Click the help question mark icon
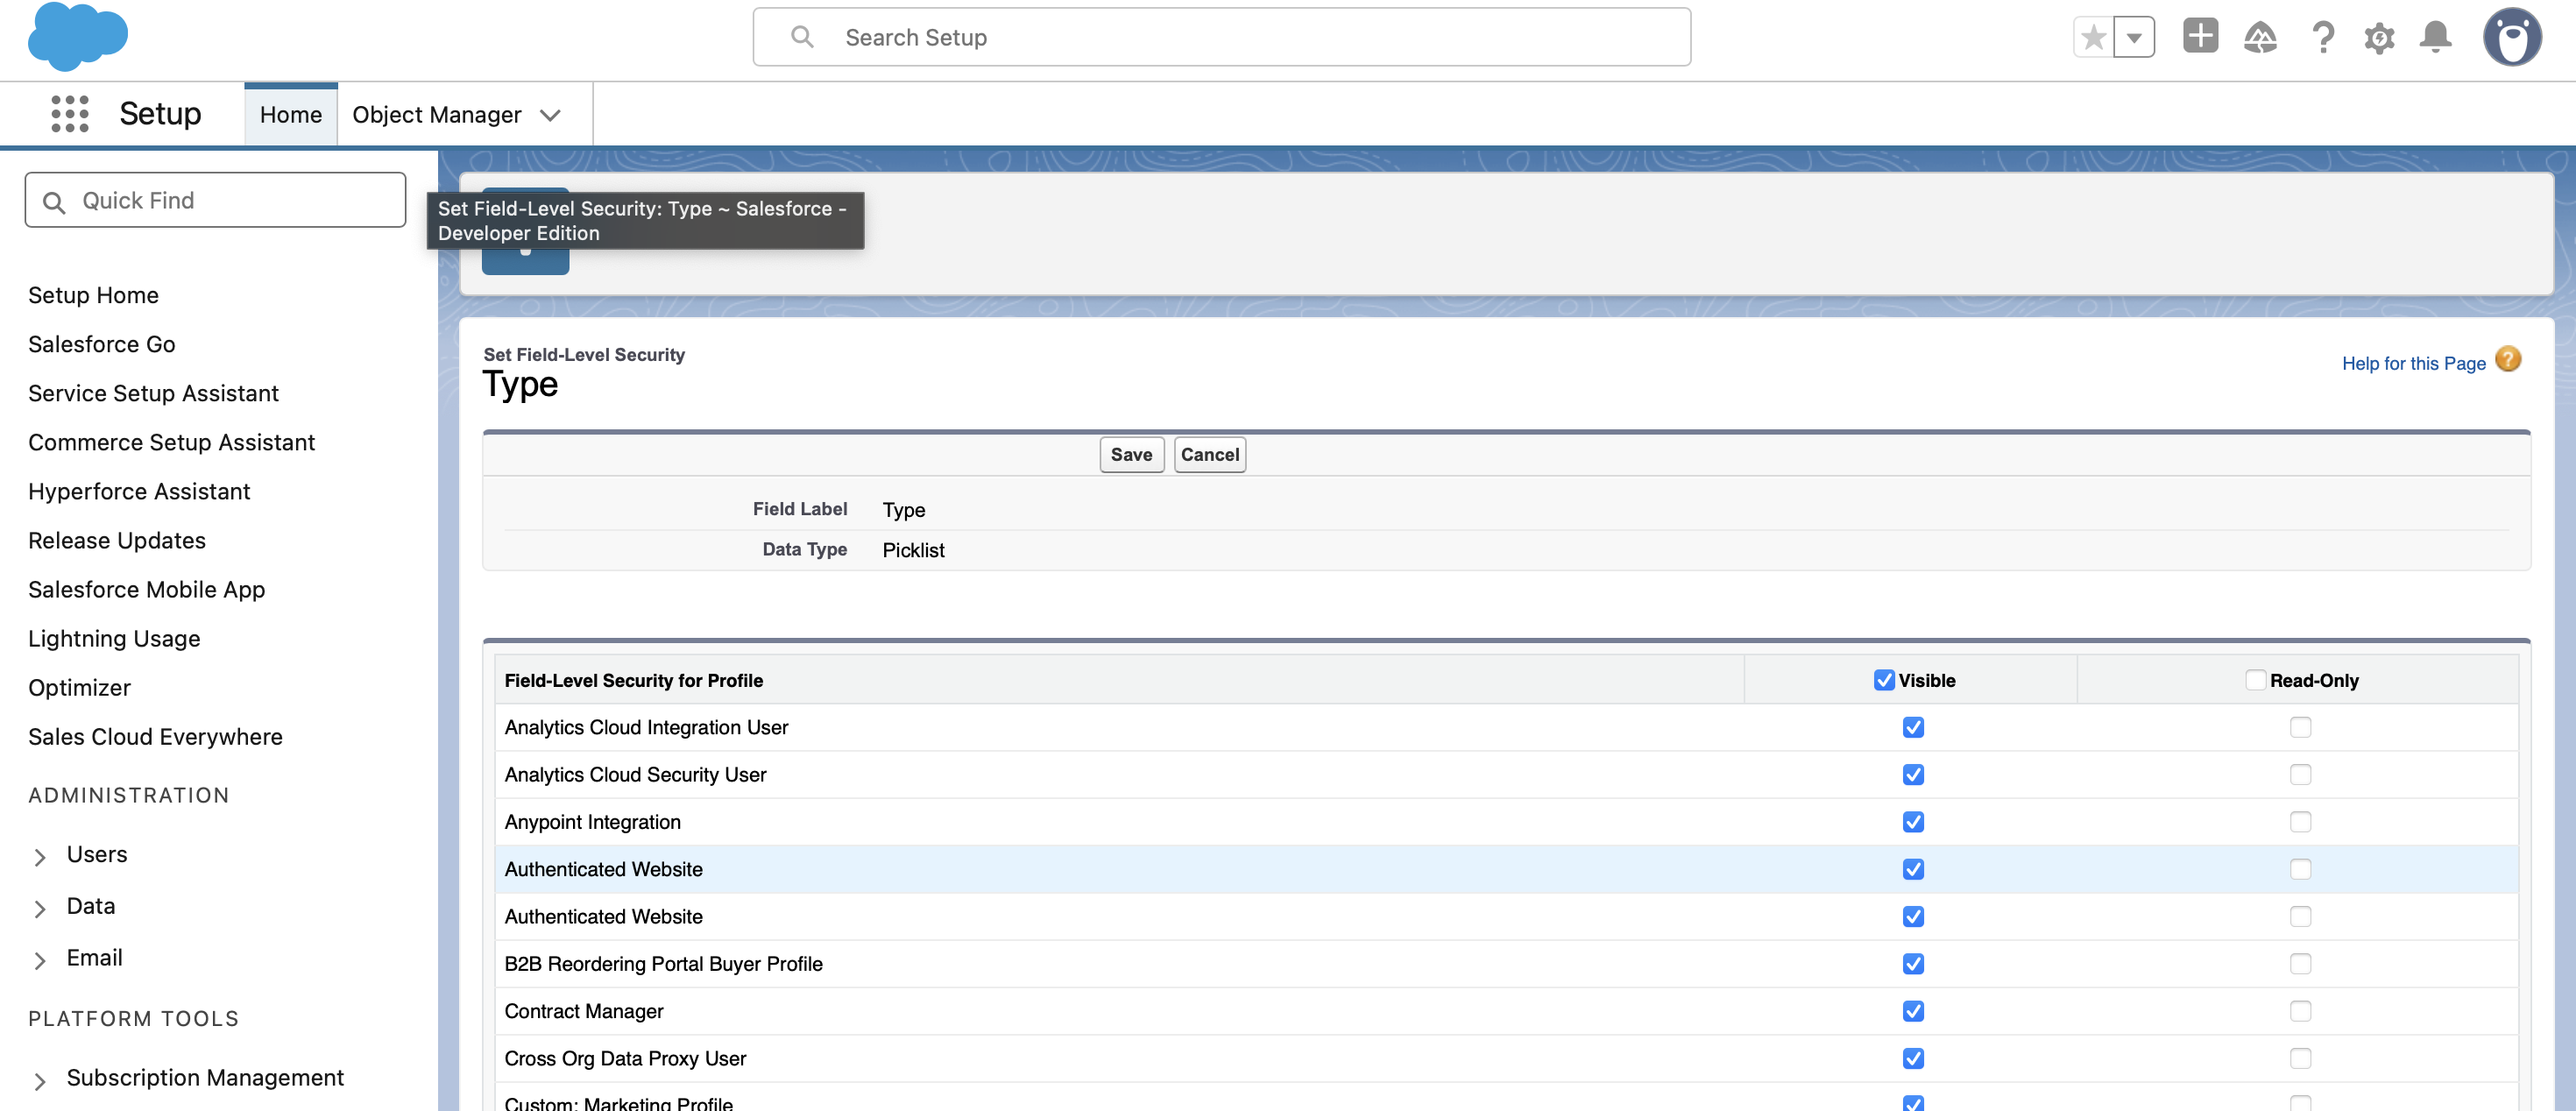 pos(2323,37)
